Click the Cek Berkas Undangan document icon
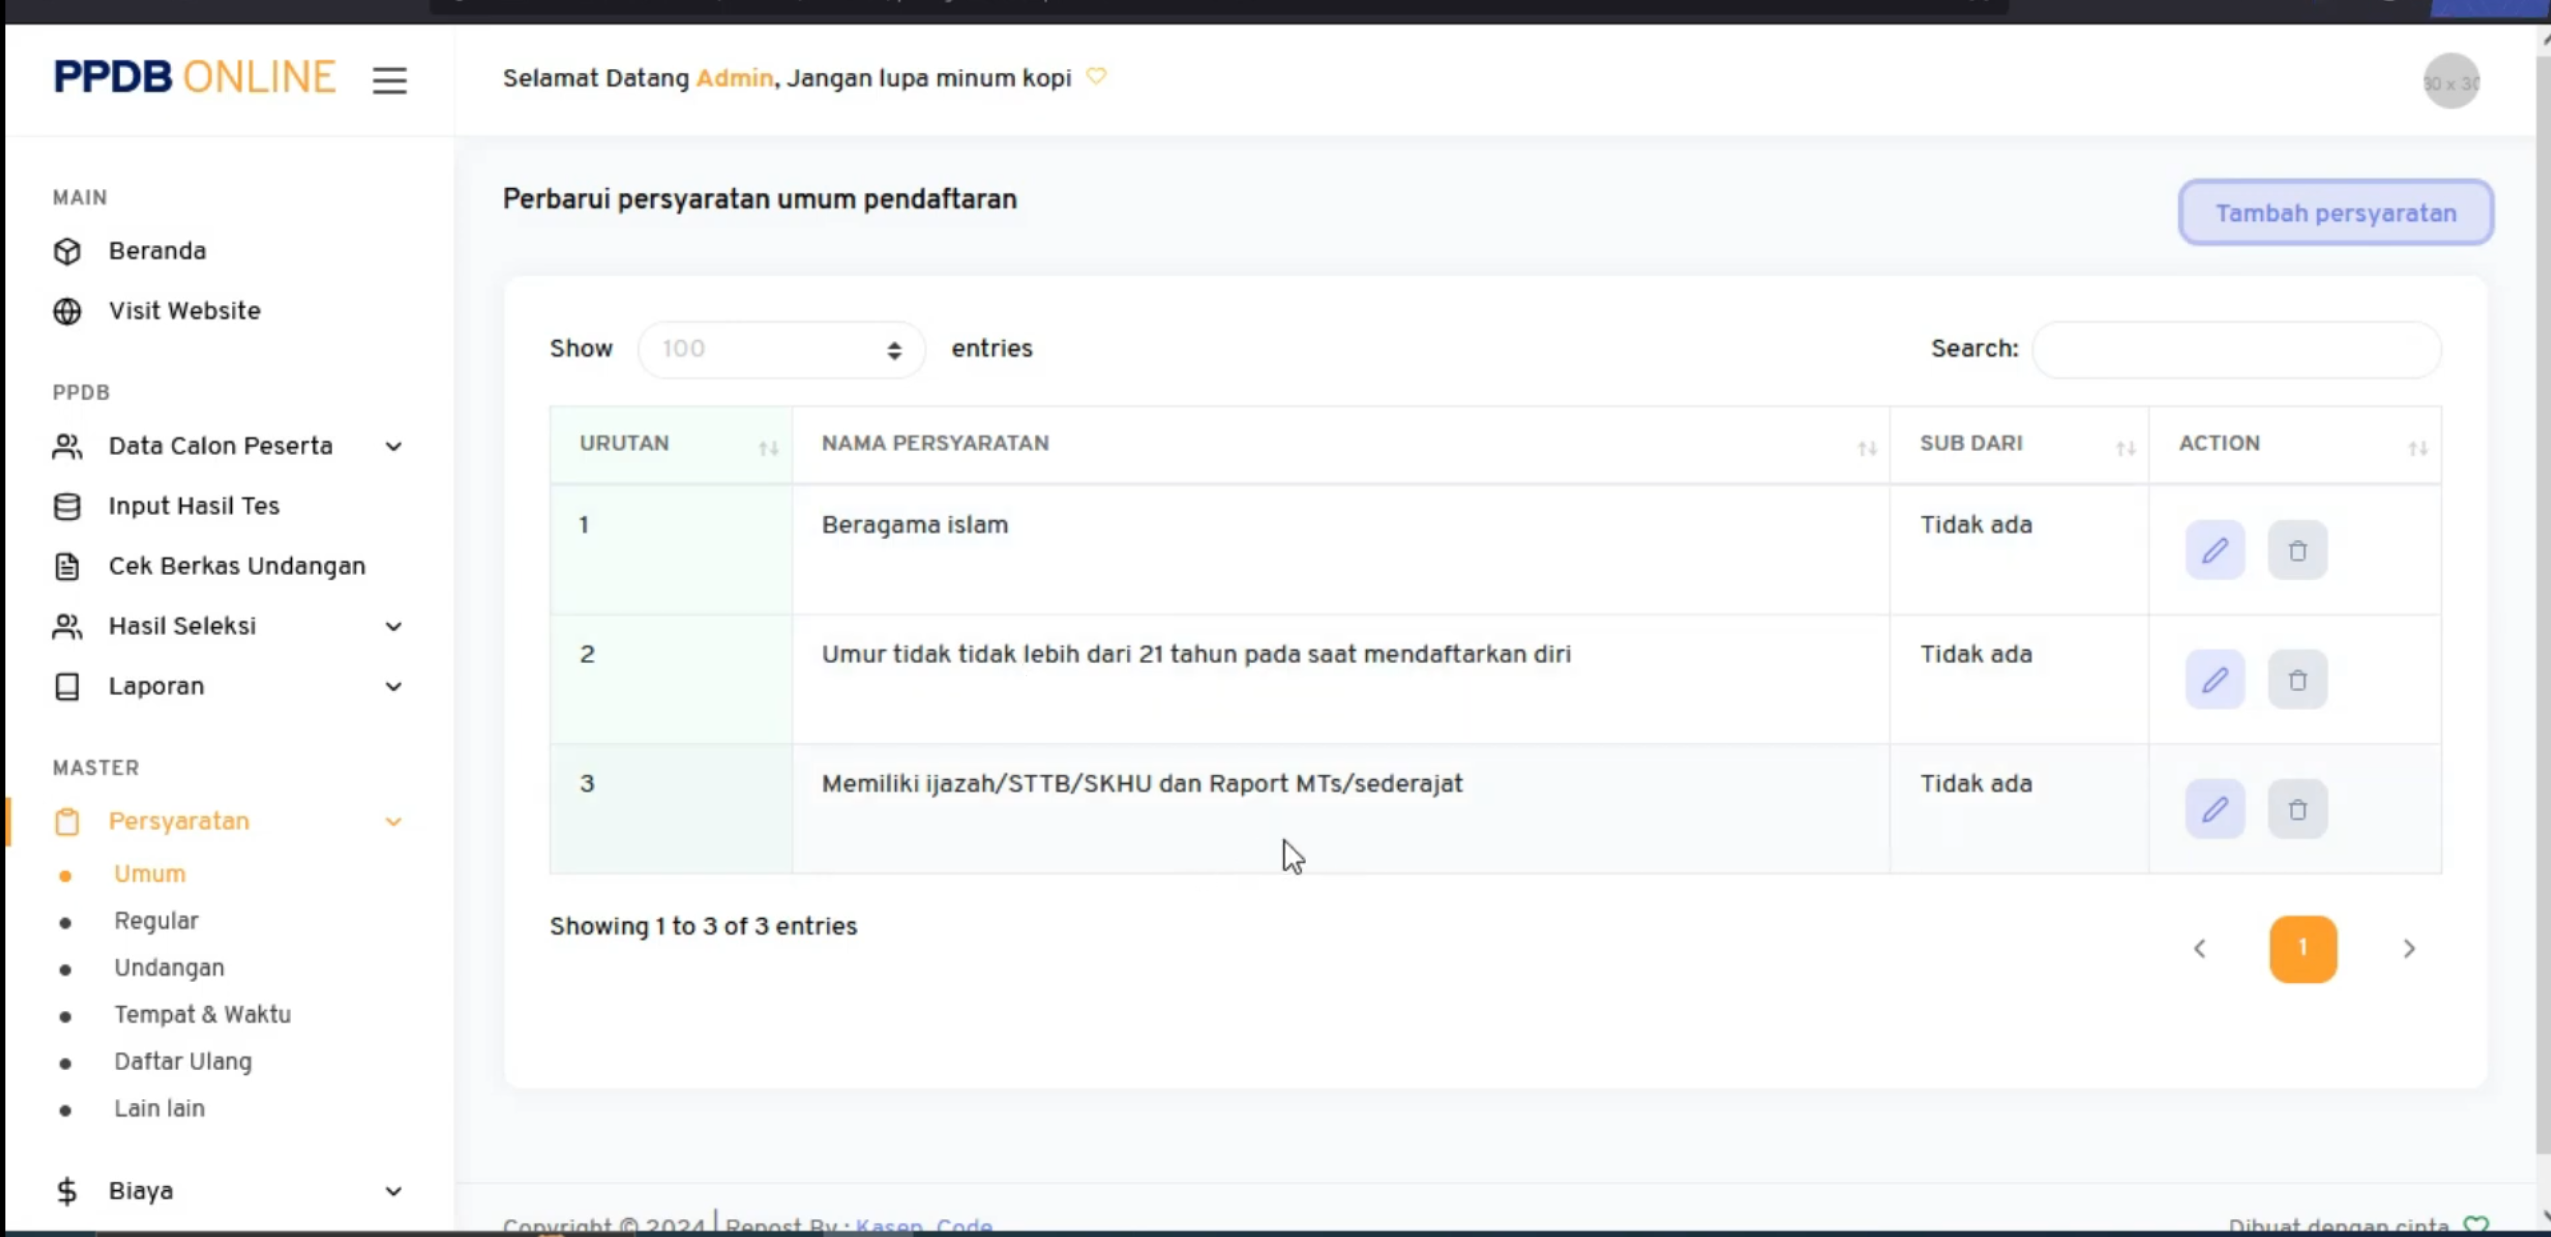This screenshot has height=1237, width=2551. click(x=67, y=566)
